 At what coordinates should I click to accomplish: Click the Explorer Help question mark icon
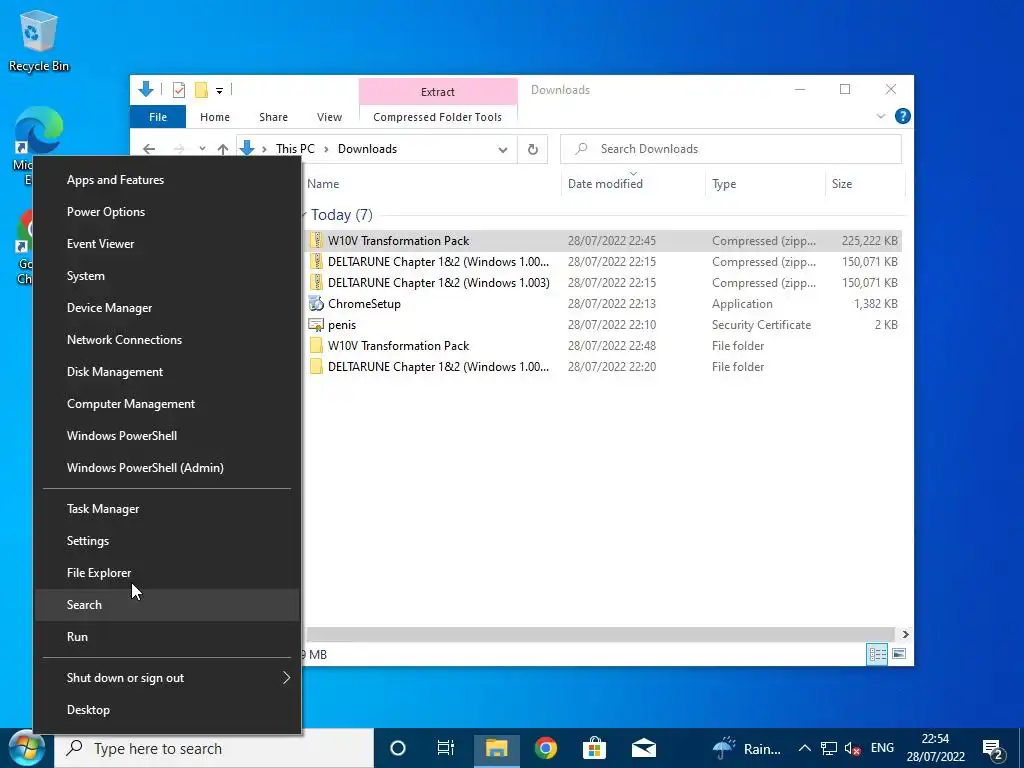903,116
